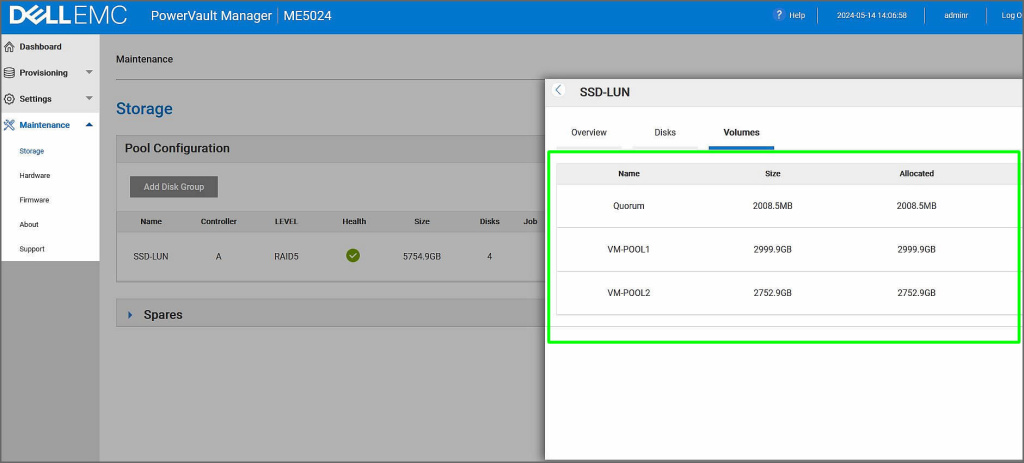Click the Help question mark icon
The height and width of the screenshot is (463, 1024).
[779, 15]
